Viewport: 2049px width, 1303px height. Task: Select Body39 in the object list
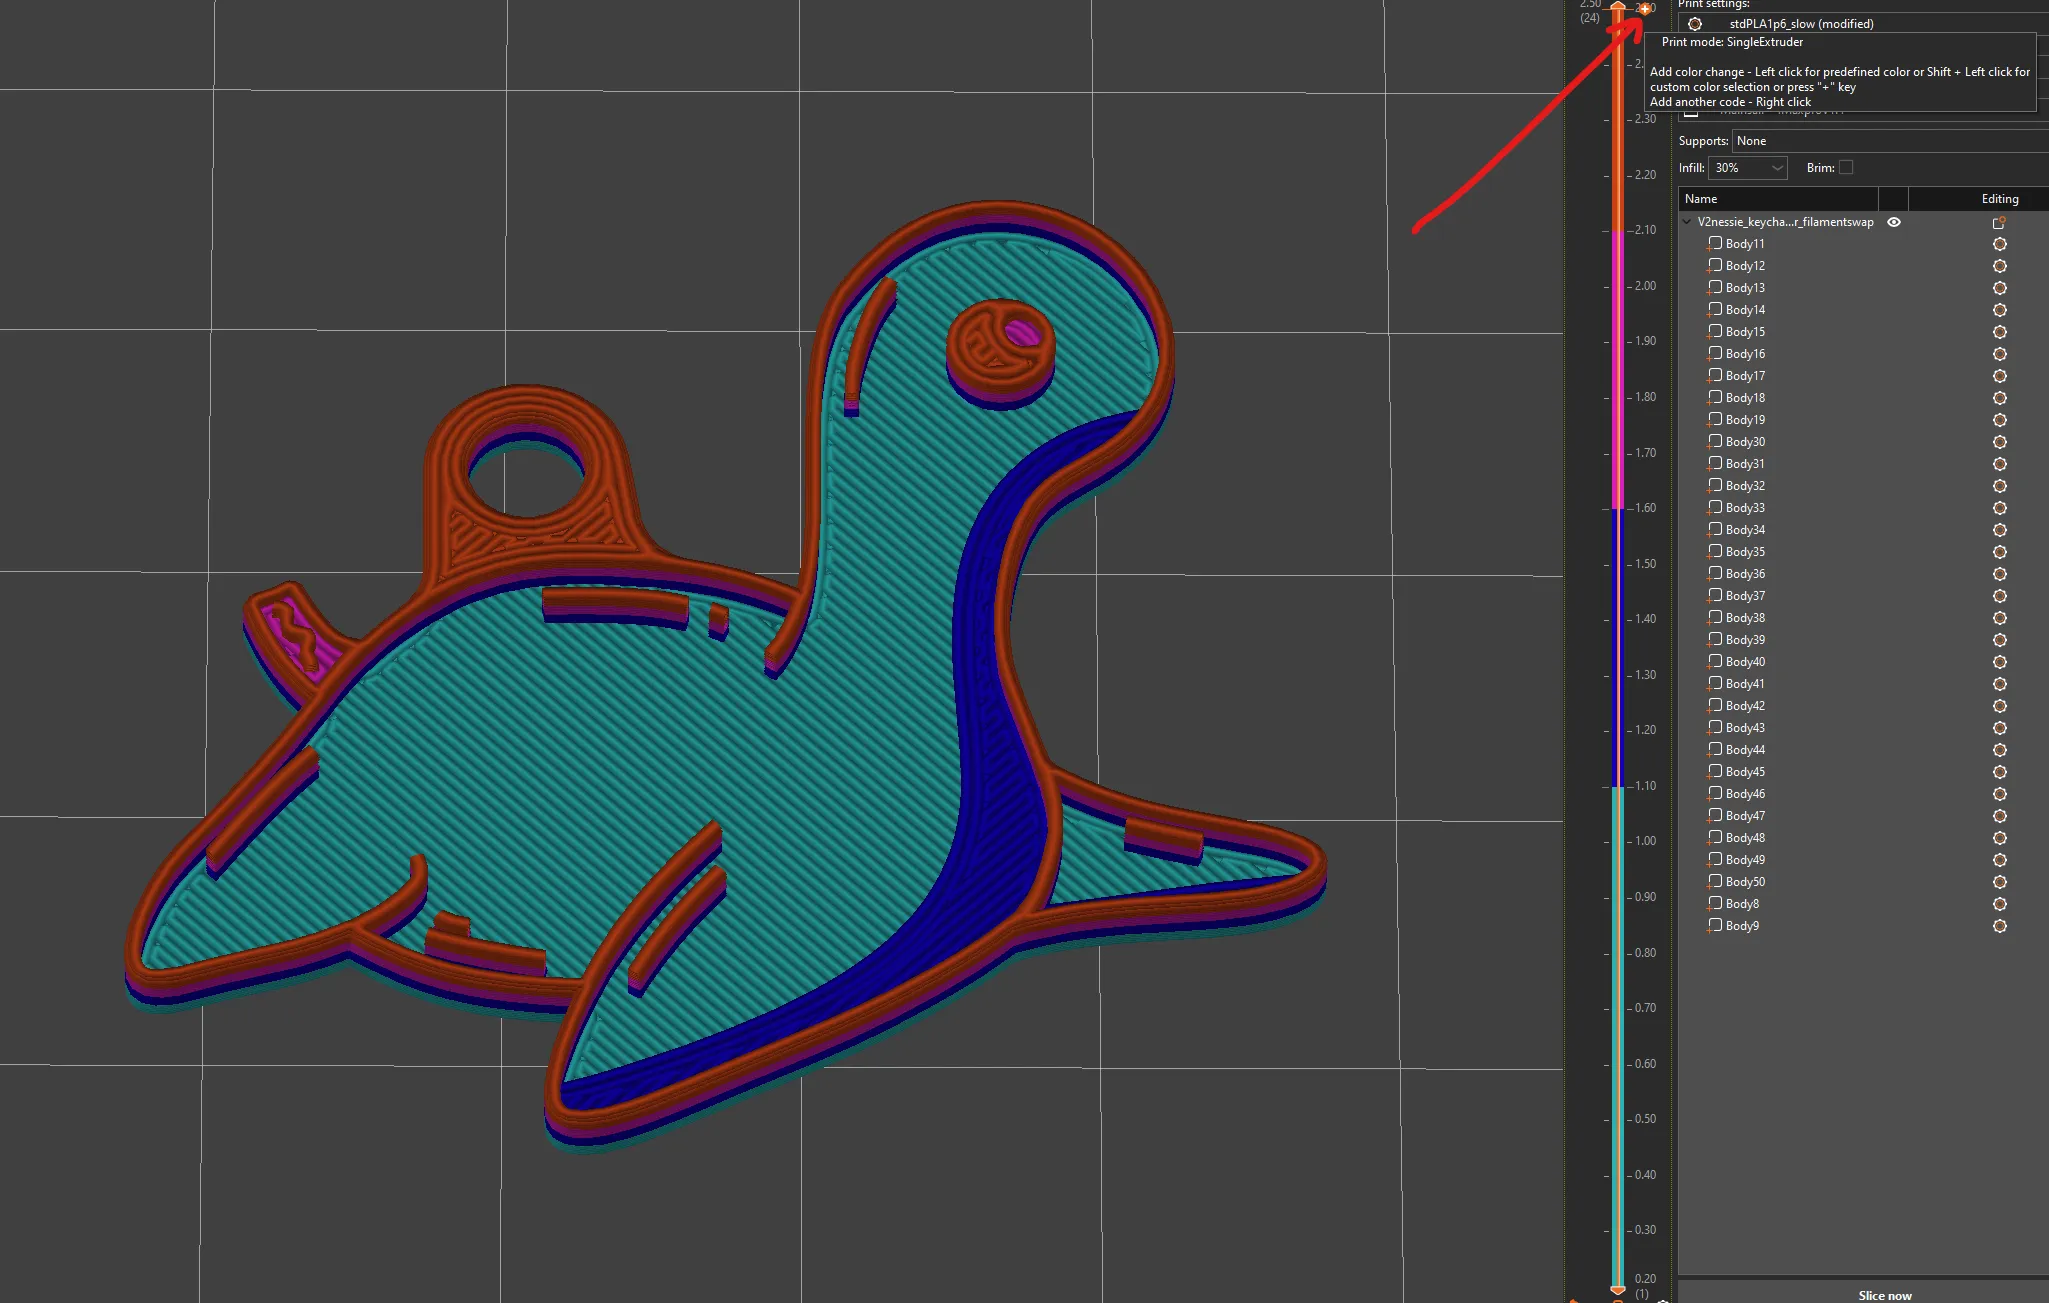click(x=1745, y=640)
